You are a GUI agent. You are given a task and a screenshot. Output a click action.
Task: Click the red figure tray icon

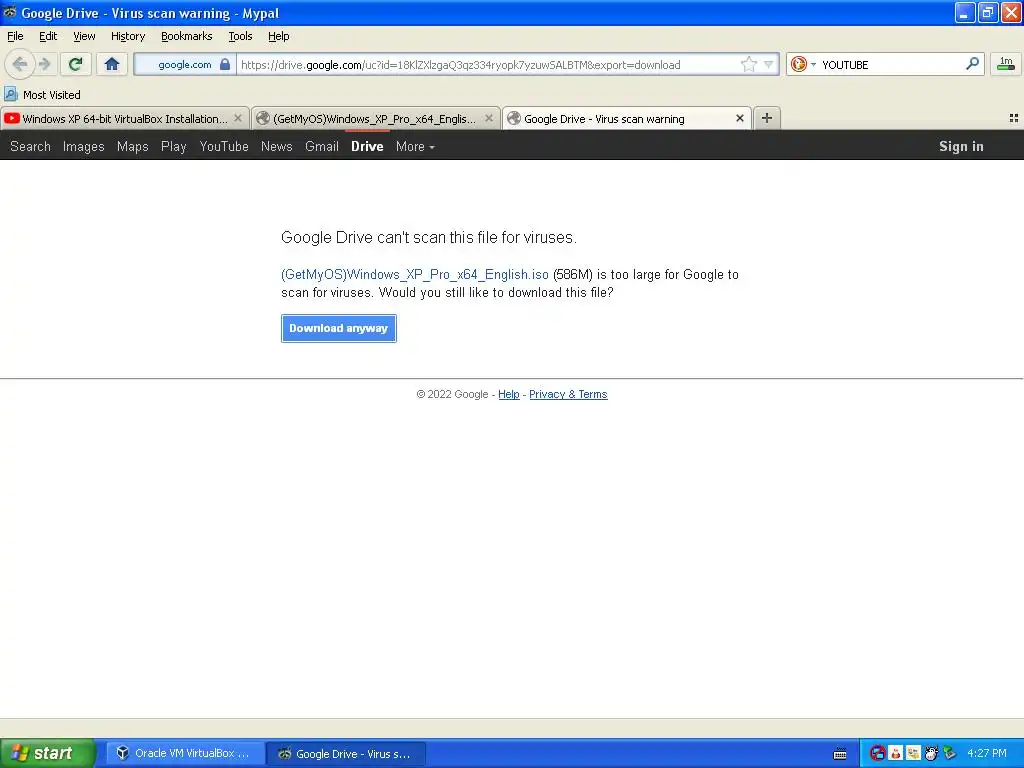(x=896, y=754)
